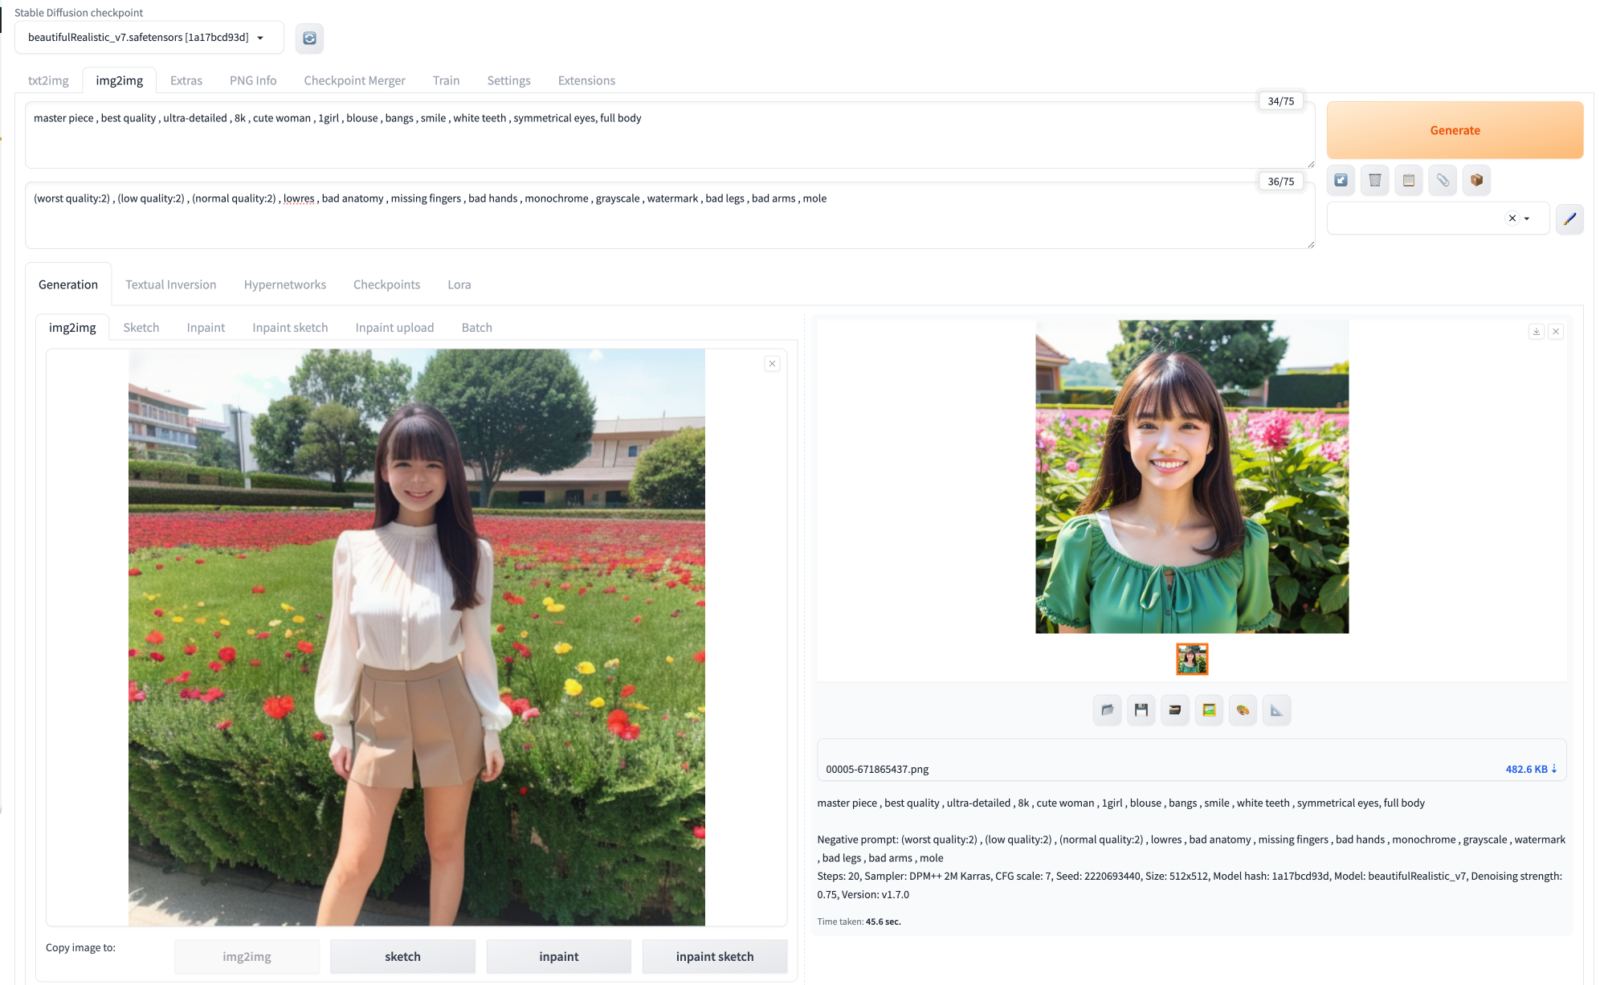Apply styles via clipboard icon
This screenshot has height=985, width=1600.
(1408, 180)
